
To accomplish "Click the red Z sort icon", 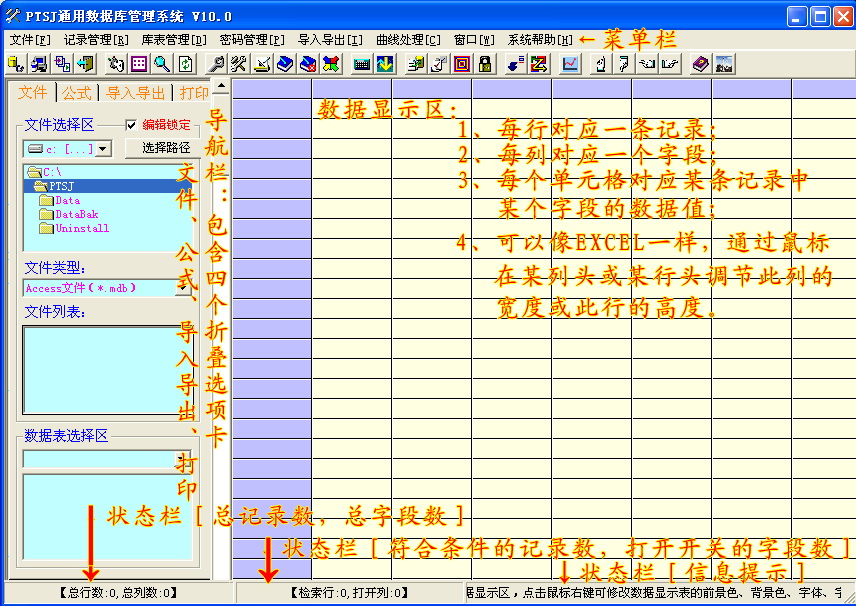I will pyautogui.click(x=541, y=65).
